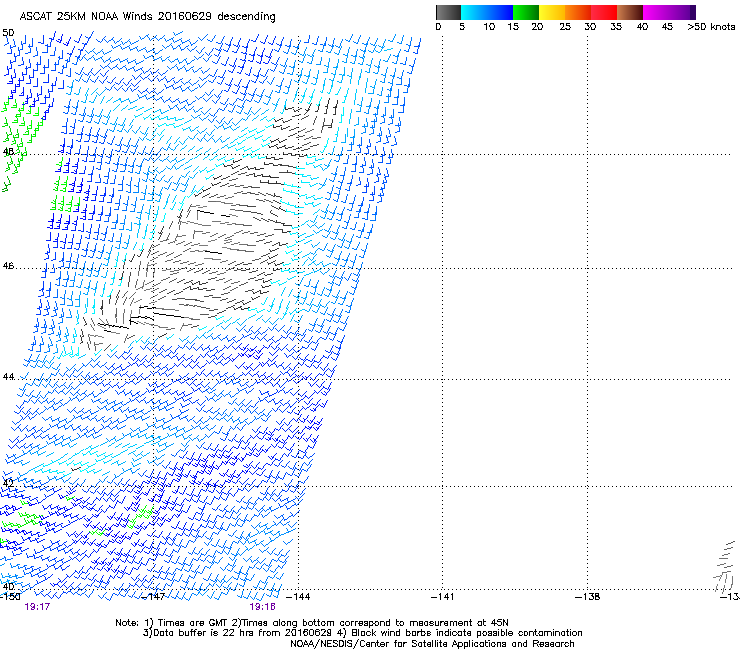Click latitude label 50
The height and width of the screenshot is (650, 740).
pos(8,33)
